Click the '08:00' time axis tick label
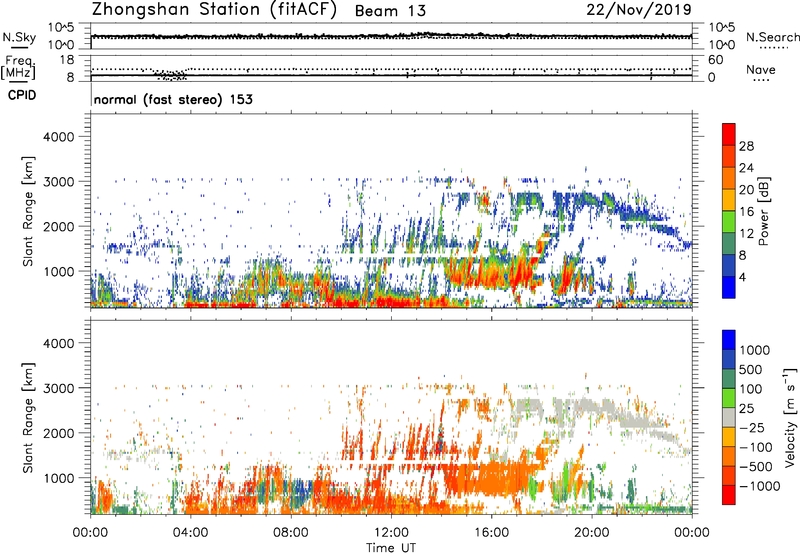Image resolution: width=800 pixels, height=554 pixels. 290,533
